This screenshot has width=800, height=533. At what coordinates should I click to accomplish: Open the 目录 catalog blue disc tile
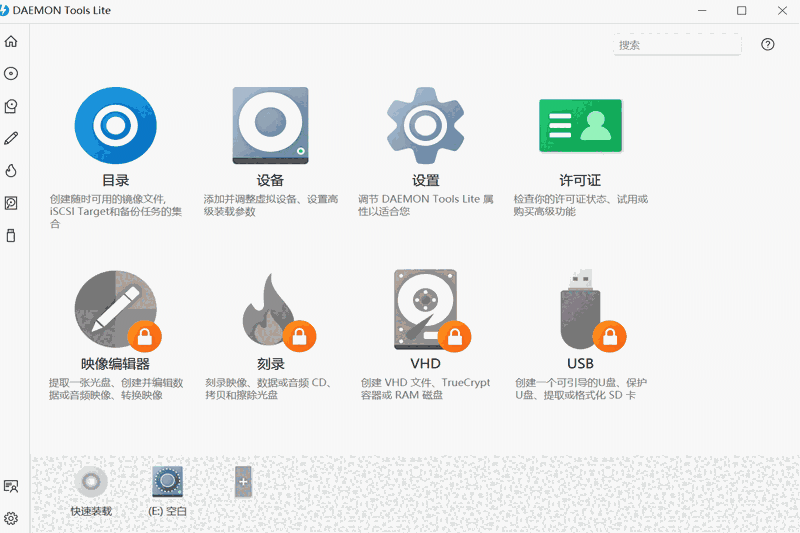pyautogui.click(x=115, y=125)
